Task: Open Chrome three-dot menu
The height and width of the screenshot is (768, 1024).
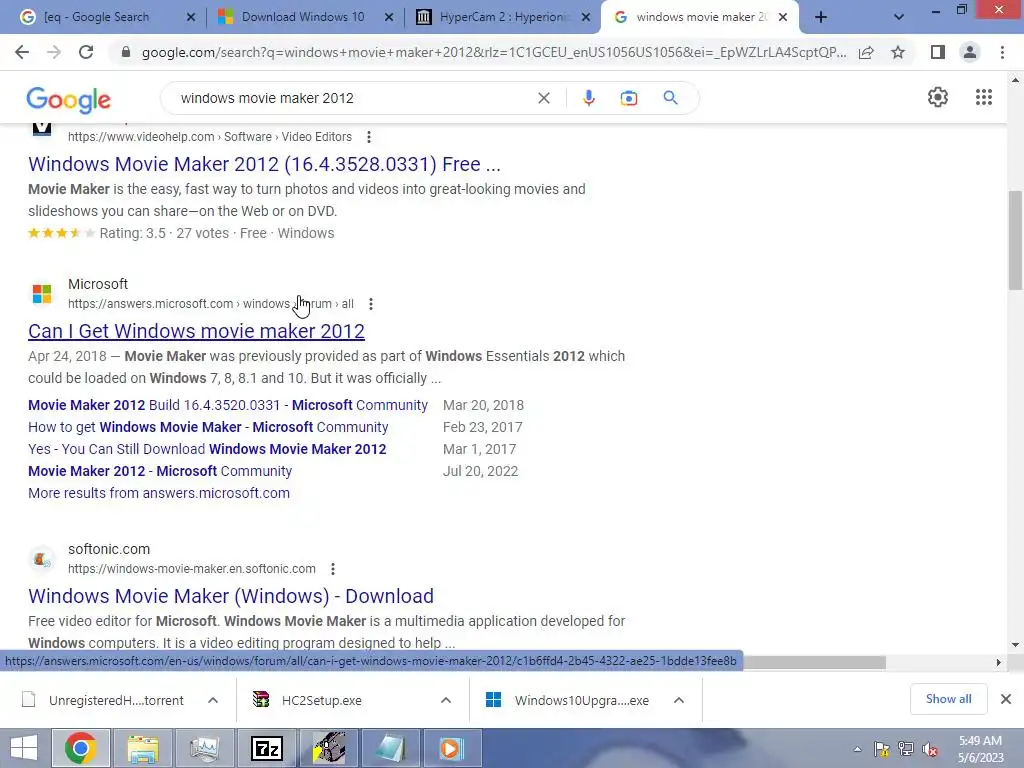Action: tap(1002, 52)
